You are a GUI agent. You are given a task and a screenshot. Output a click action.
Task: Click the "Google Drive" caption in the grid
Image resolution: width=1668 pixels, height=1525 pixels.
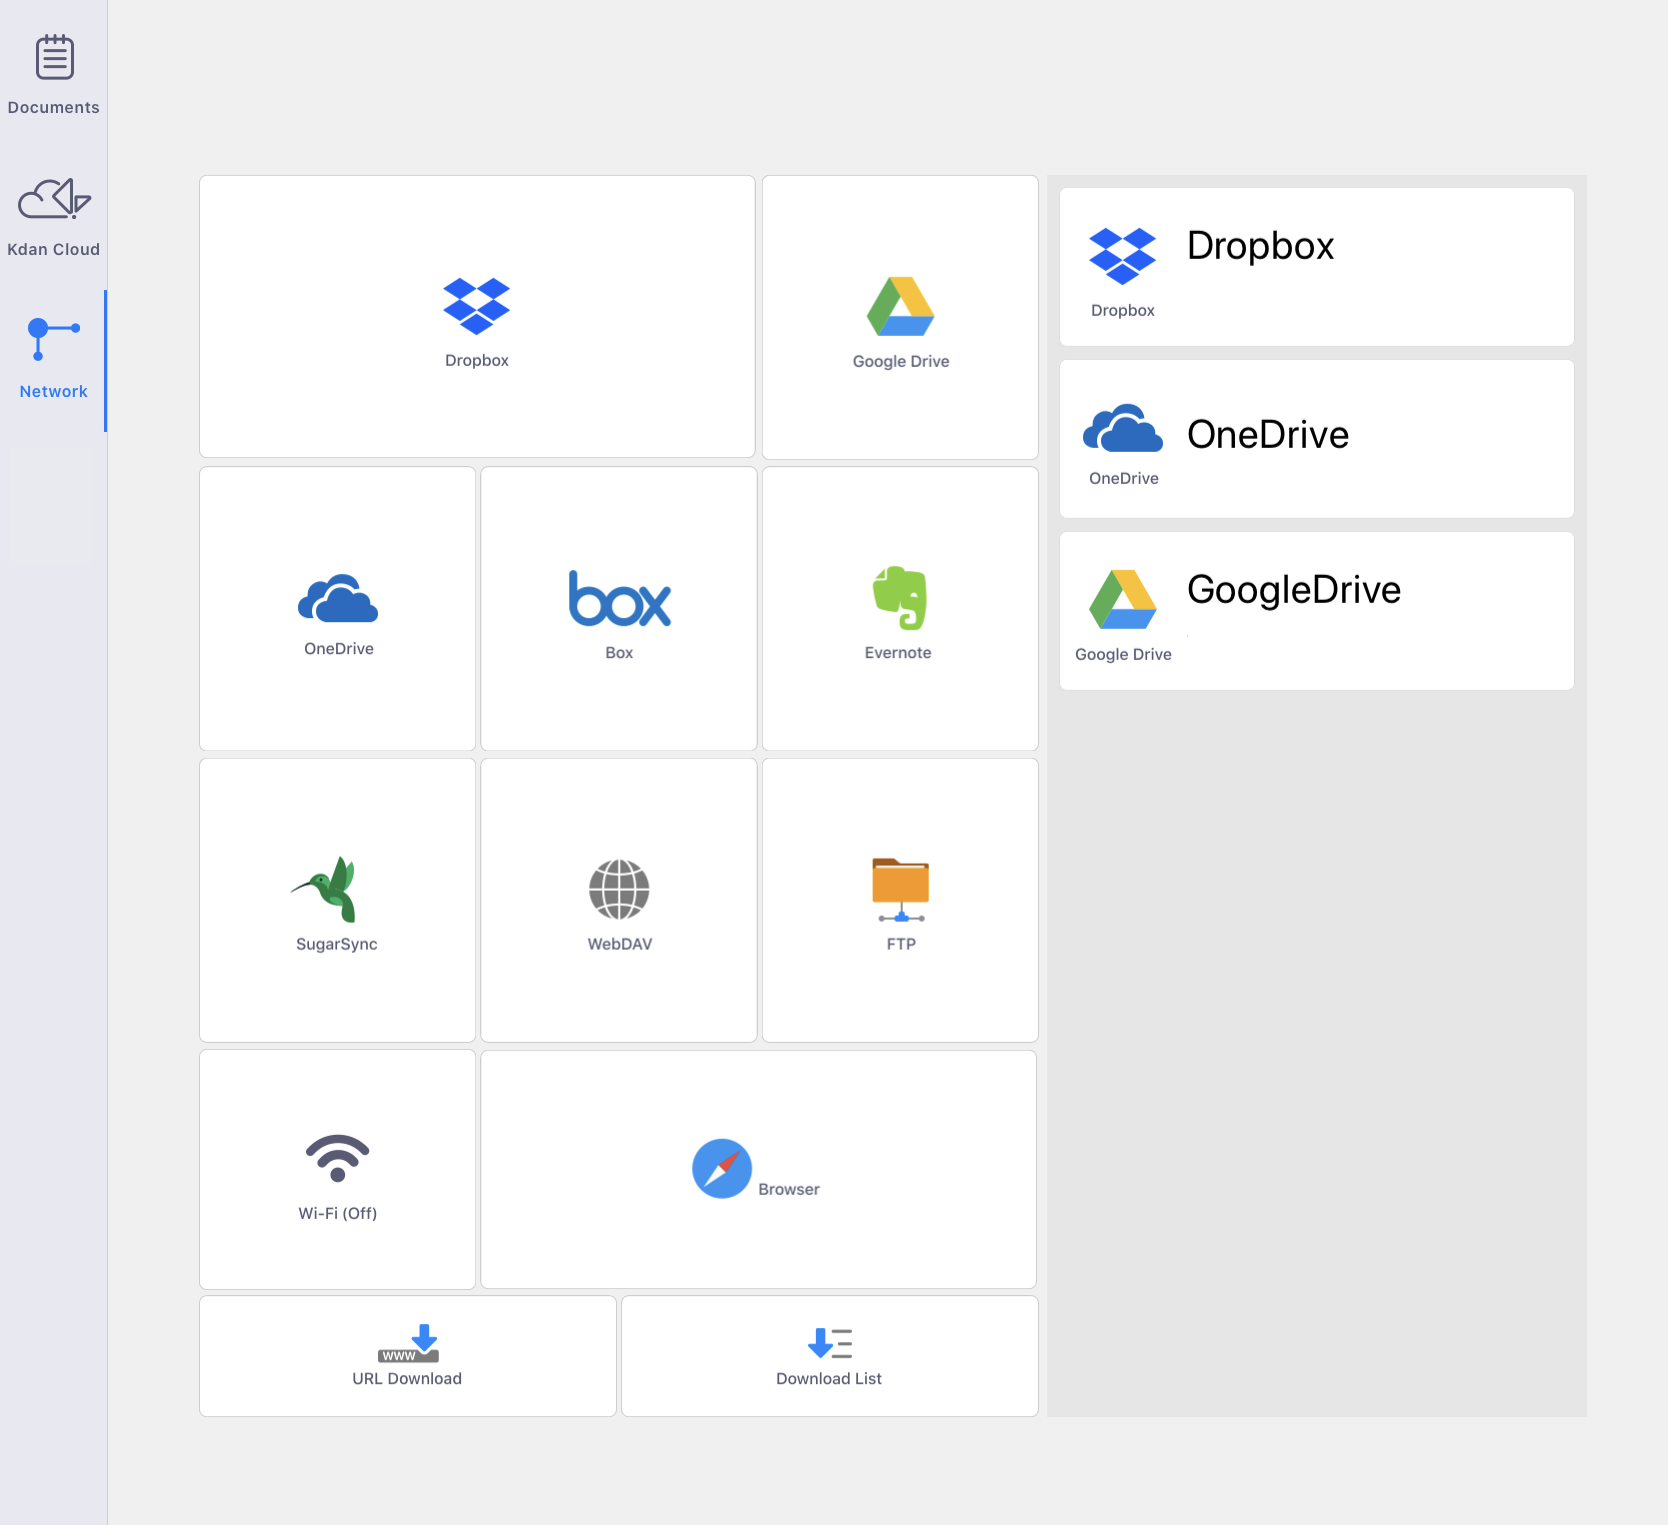point(901,361)
